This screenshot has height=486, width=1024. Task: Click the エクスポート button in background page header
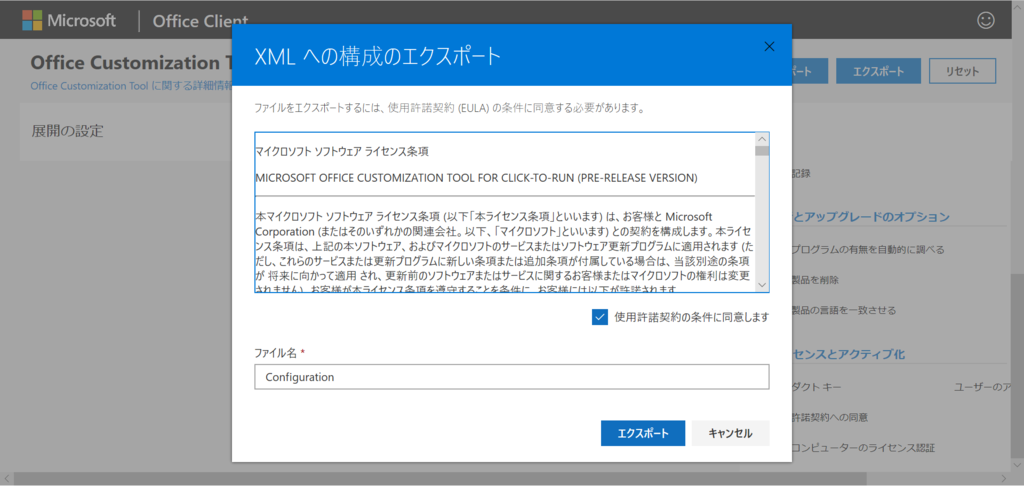click(x=878, y=71)
